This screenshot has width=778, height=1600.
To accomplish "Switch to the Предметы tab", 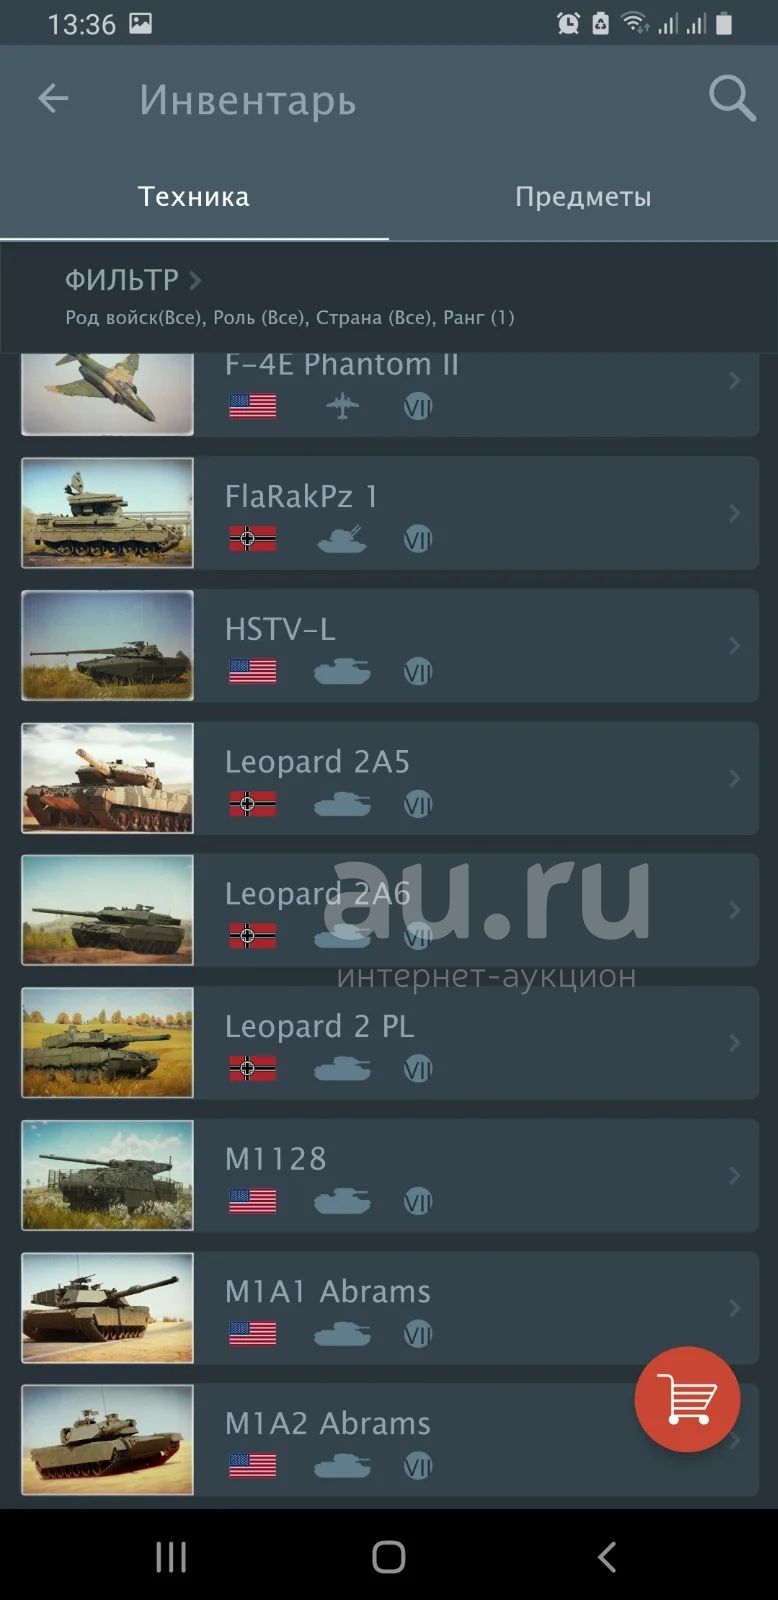I will (583, 196).
